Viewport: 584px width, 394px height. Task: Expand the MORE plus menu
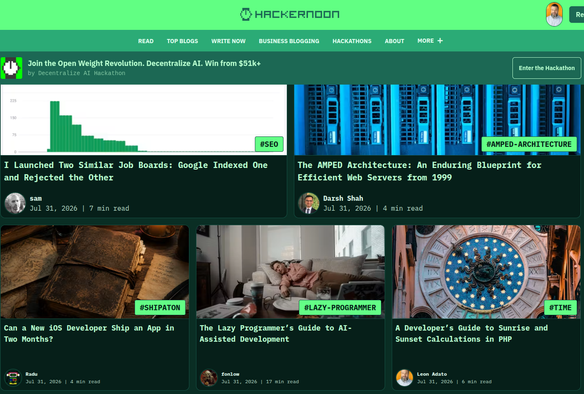[430, 41]
